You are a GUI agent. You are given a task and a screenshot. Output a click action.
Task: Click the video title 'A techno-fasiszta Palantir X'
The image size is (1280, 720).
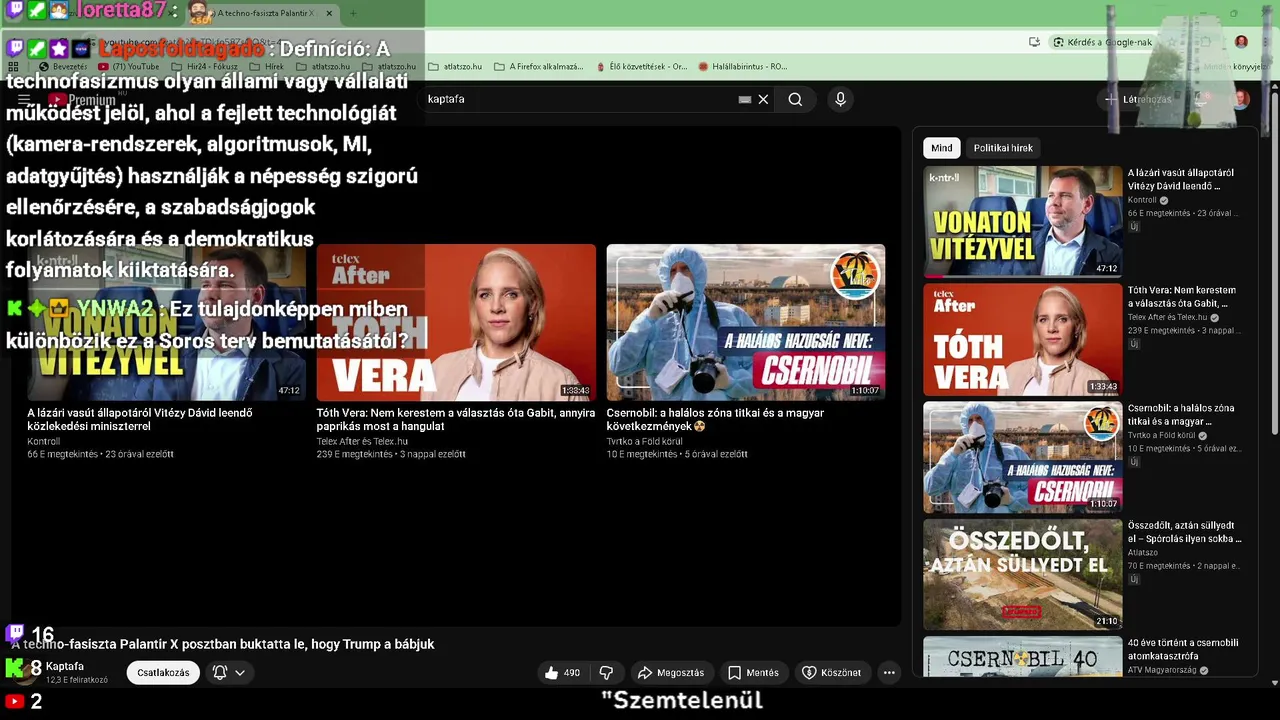223,644
